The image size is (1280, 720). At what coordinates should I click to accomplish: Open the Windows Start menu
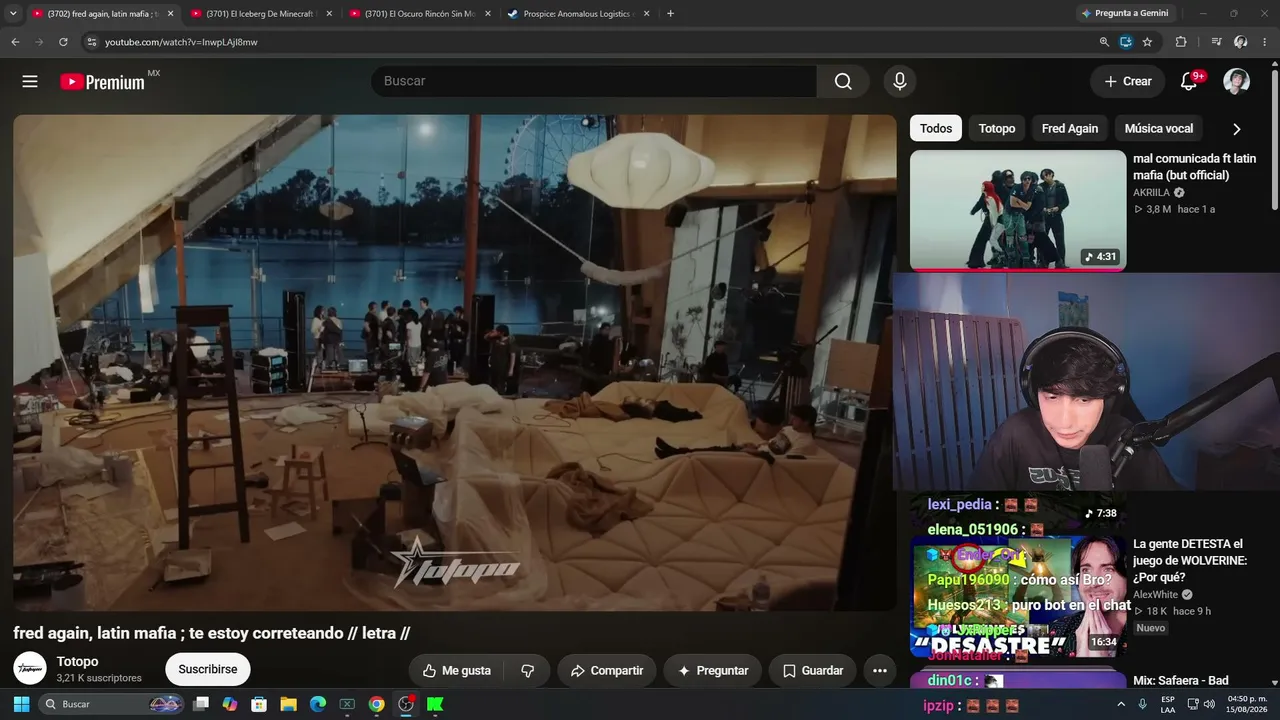click(x=21, y=704)
